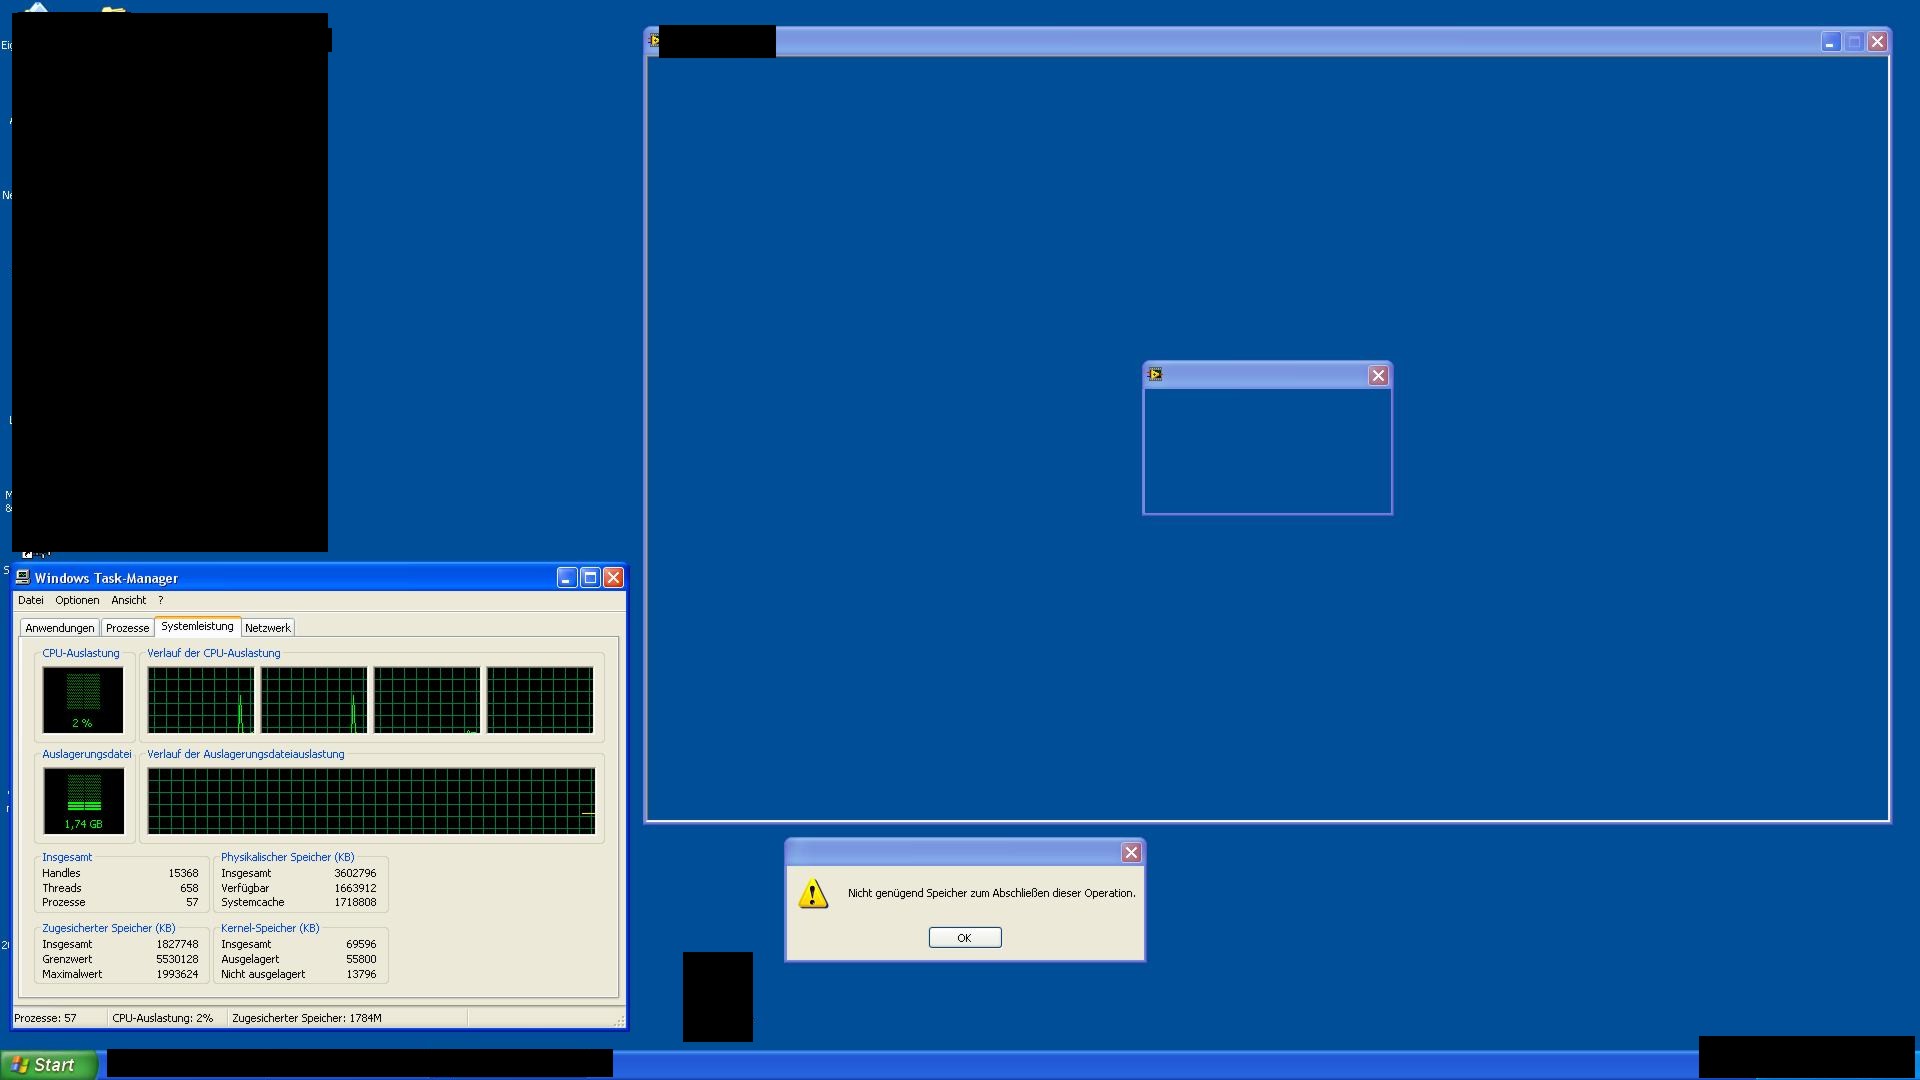Image resolution: width=1920 pixels, height=1080 pixels.
Task: Maximize the large LabVIEW window
Action: point(1854,42)
